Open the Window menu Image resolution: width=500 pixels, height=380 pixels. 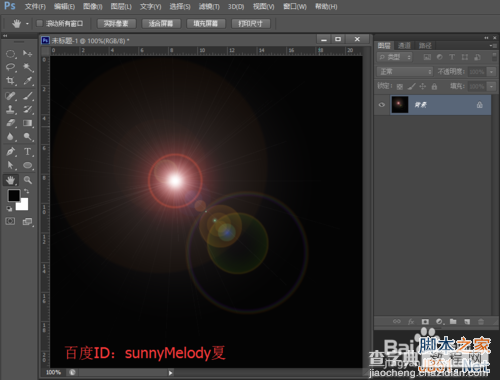(295, 7)
